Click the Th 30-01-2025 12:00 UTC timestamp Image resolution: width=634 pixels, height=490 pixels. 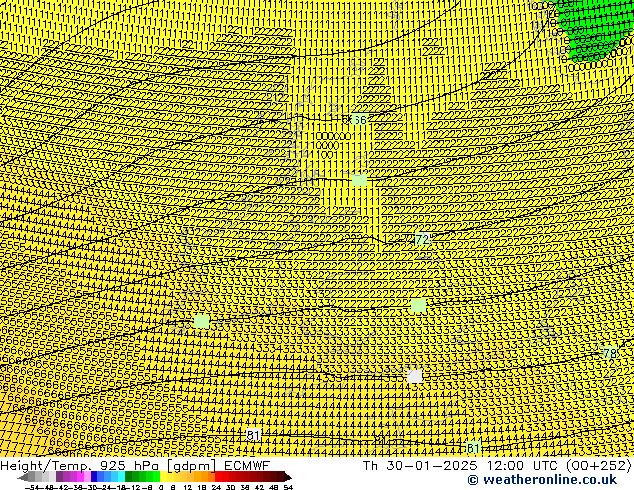497,465
